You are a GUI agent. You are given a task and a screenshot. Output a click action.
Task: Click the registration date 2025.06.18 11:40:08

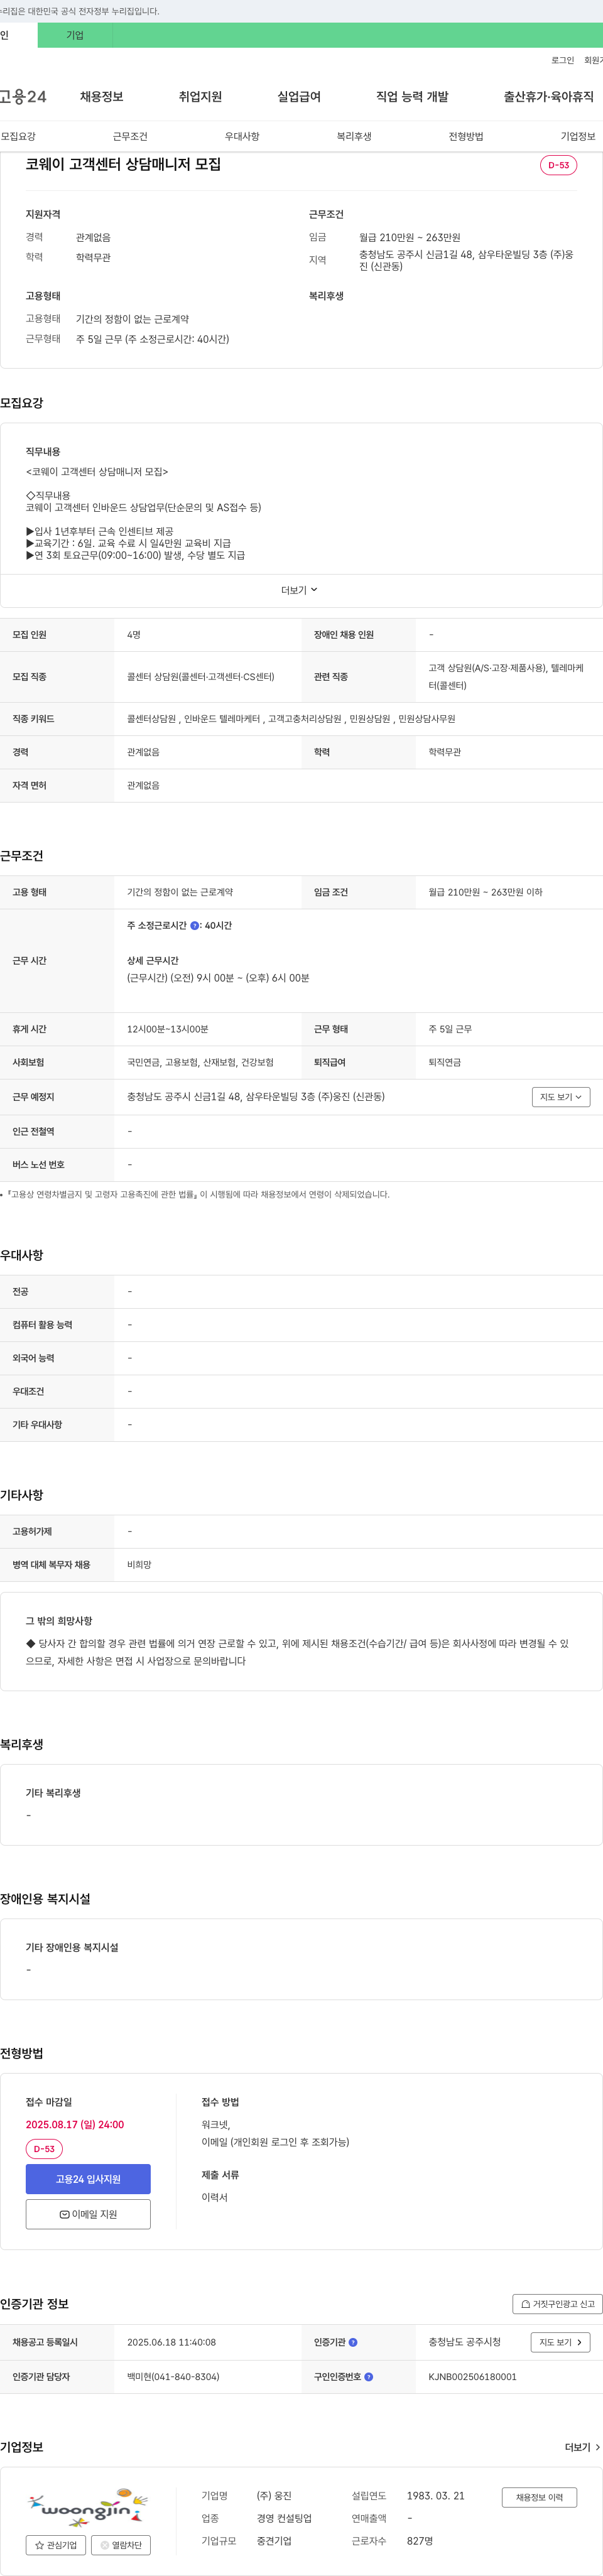tap(171, 2342)
